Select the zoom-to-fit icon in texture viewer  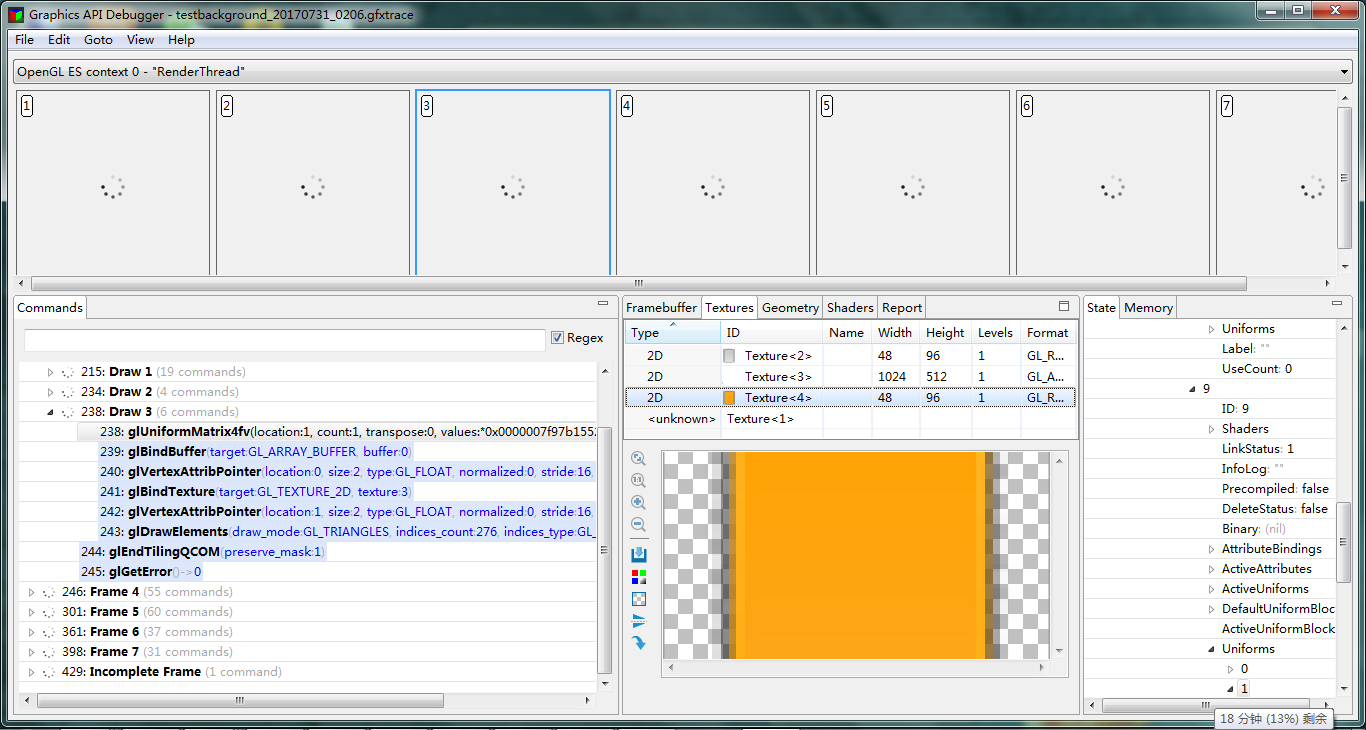pos(639,457)
